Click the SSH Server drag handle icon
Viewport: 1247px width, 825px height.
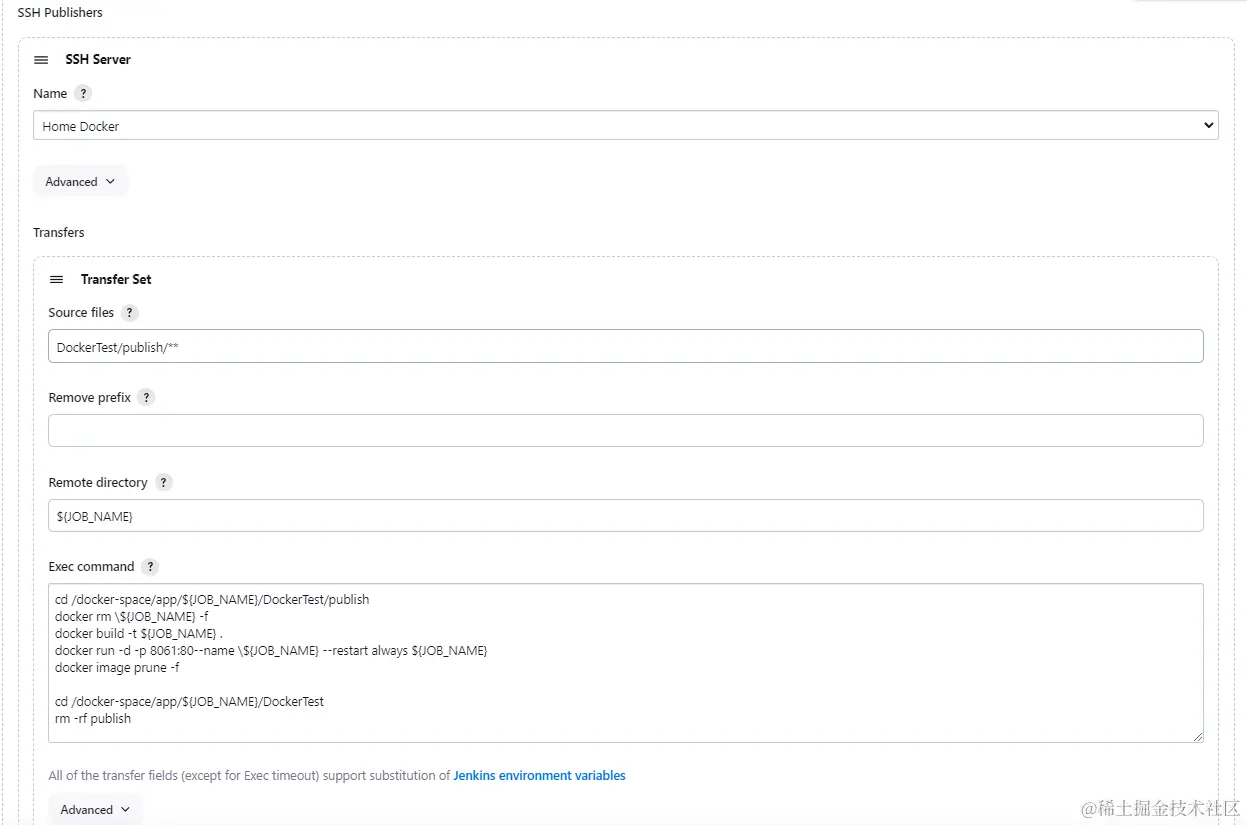click(41, 60)
